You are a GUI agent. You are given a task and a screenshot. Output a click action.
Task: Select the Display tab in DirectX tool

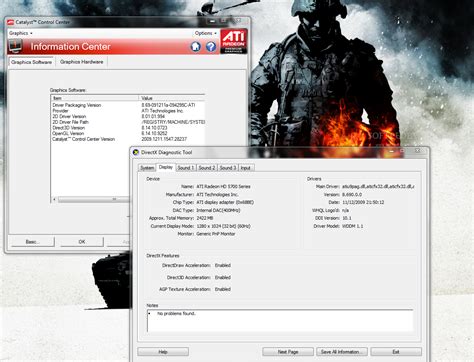tap(166, 167)
